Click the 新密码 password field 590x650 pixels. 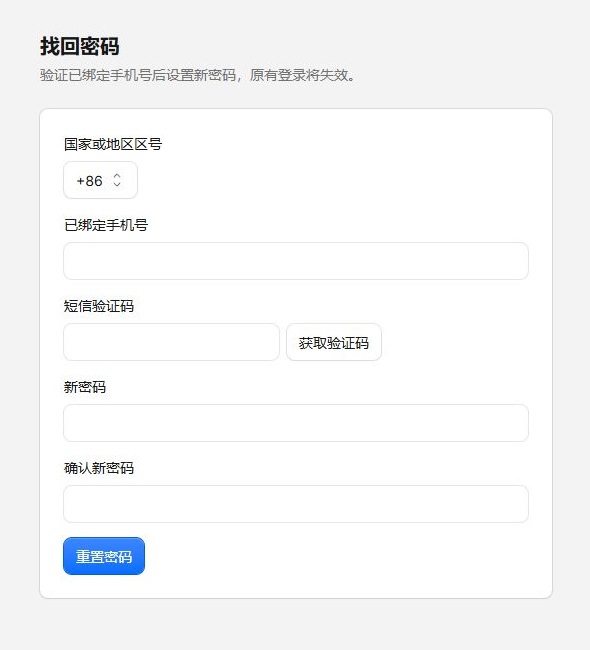[296, 423]
